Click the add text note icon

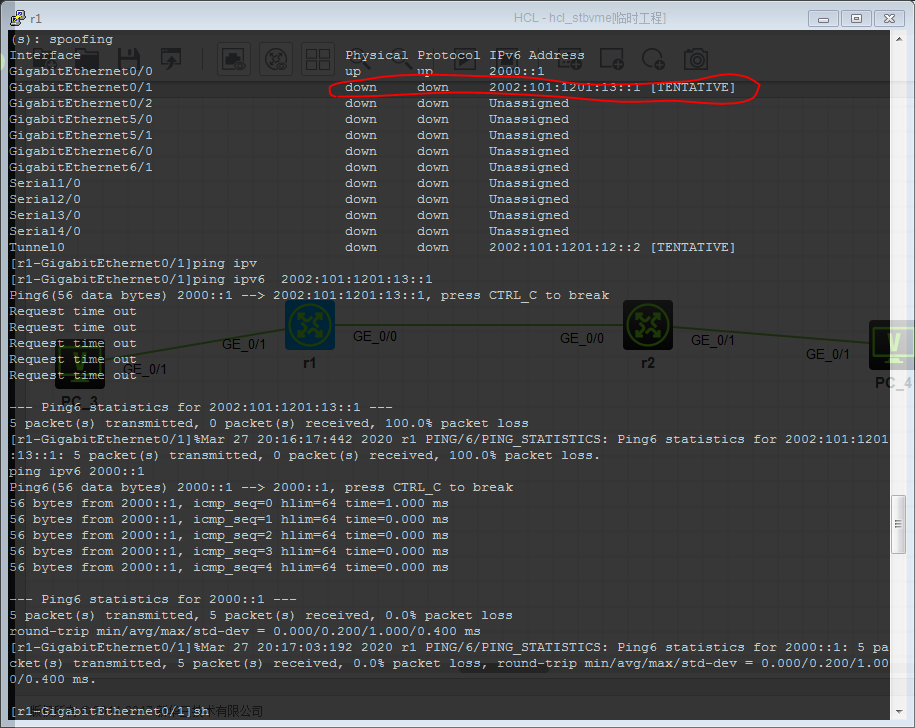coord(570,59)
